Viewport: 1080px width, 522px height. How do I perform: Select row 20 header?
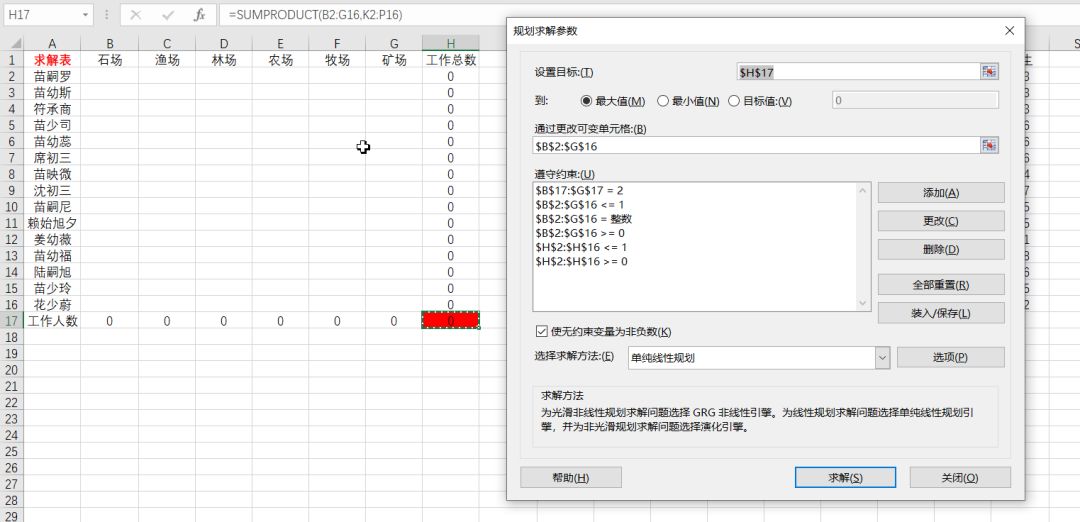point(11,370)
